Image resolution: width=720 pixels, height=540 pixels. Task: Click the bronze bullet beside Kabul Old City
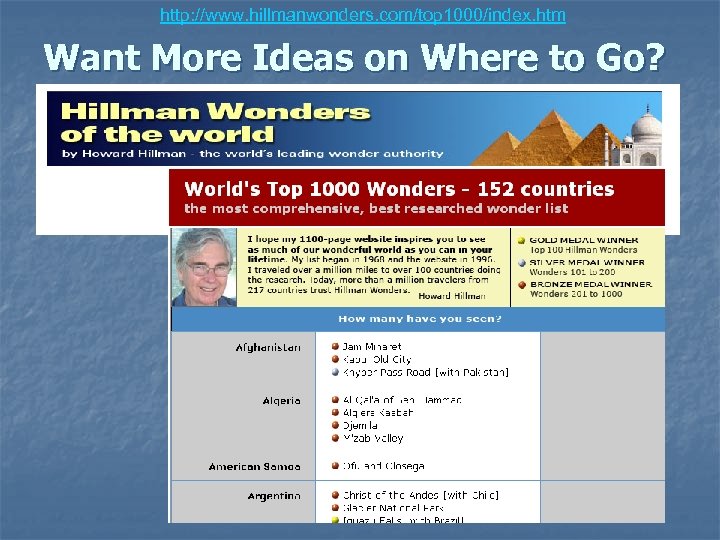tap(335, 359)
